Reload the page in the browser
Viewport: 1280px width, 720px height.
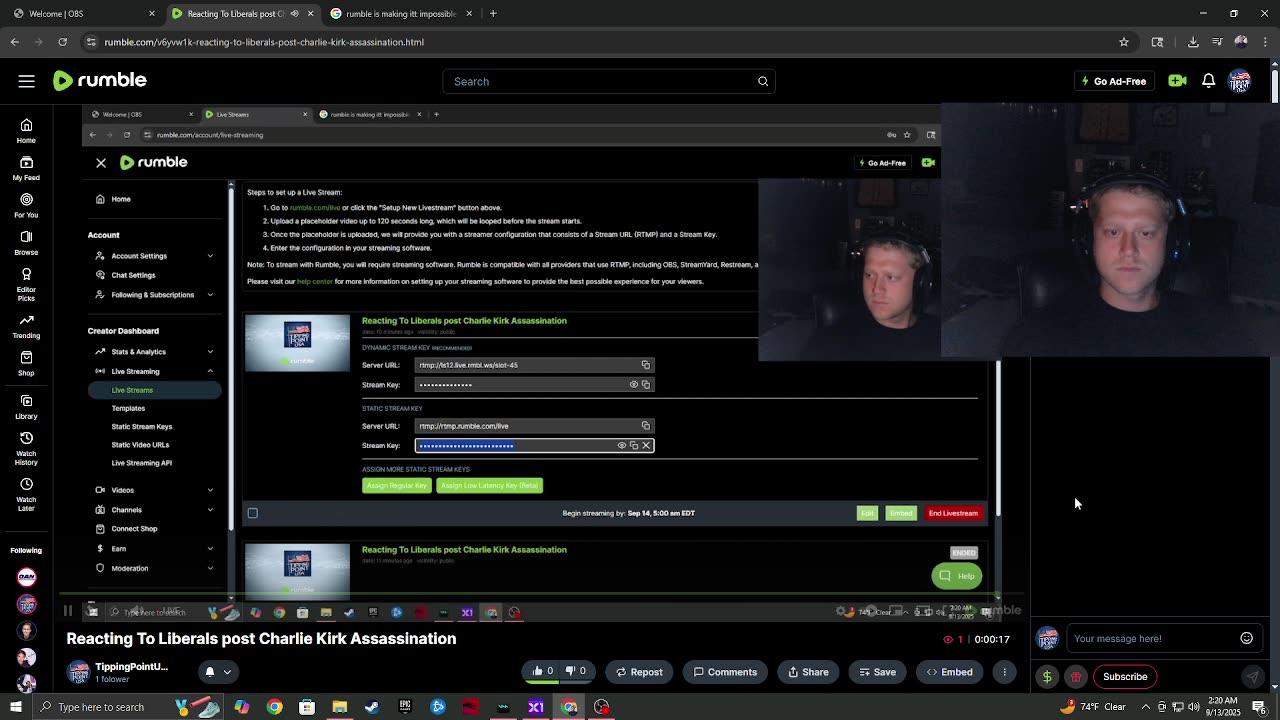point(62,42)
